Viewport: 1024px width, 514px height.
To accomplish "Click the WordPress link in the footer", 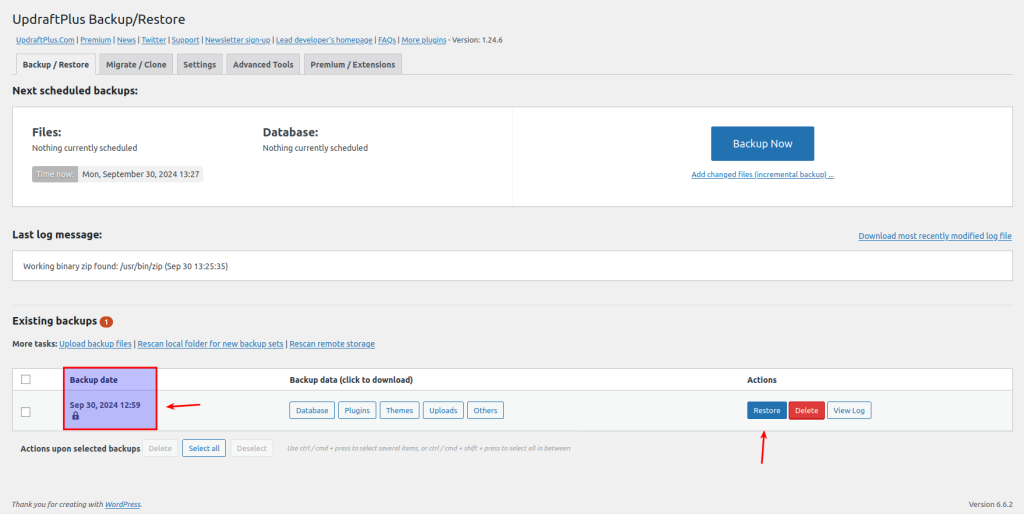I will coord(123,504).
